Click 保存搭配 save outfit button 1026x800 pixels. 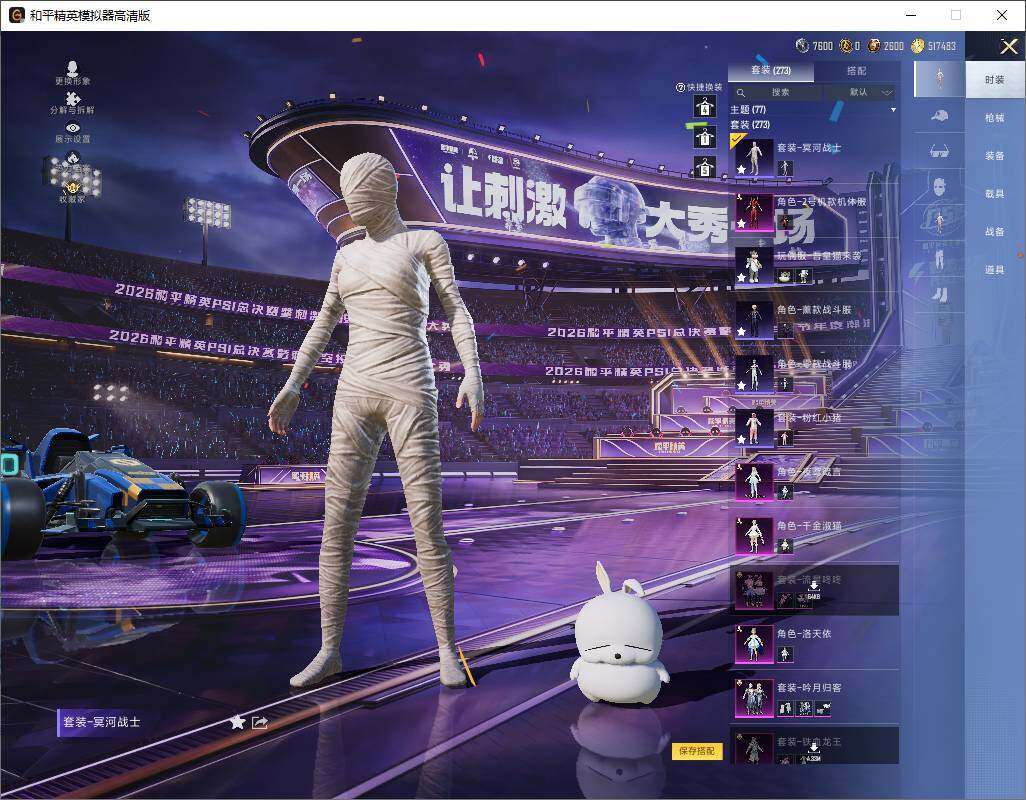coord(697,750)
